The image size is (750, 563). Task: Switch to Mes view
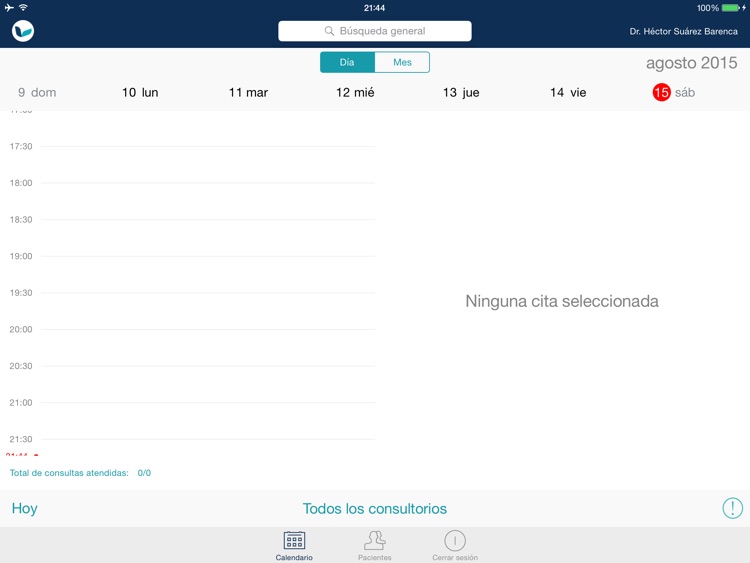[402, 62]
